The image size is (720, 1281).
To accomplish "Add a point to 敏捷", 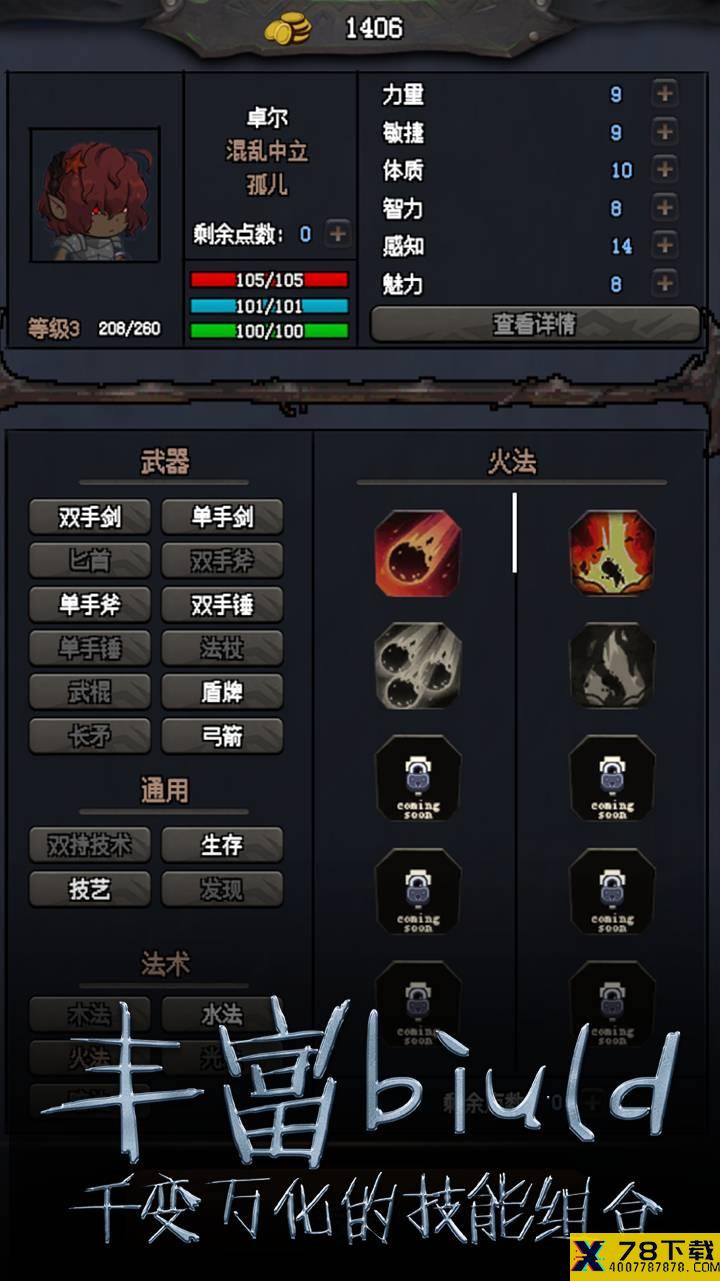I will tap(665, 132).
